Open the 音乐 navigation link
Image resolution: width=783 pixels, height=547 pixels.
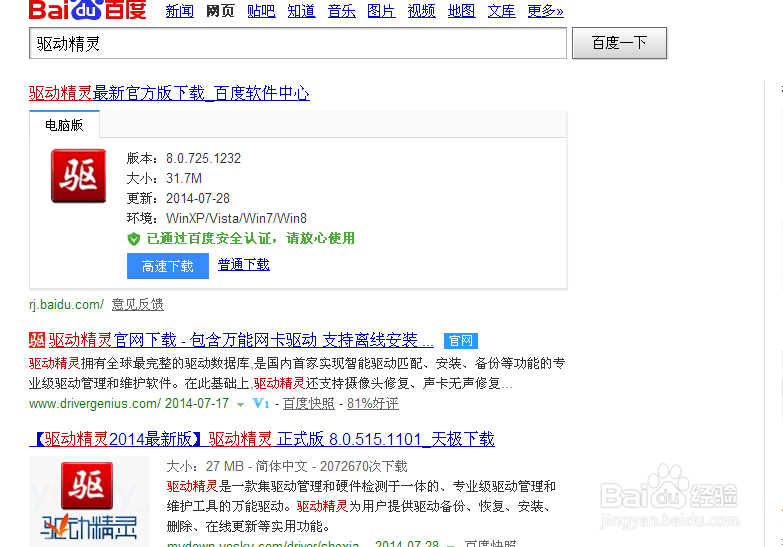pos(342,10)
